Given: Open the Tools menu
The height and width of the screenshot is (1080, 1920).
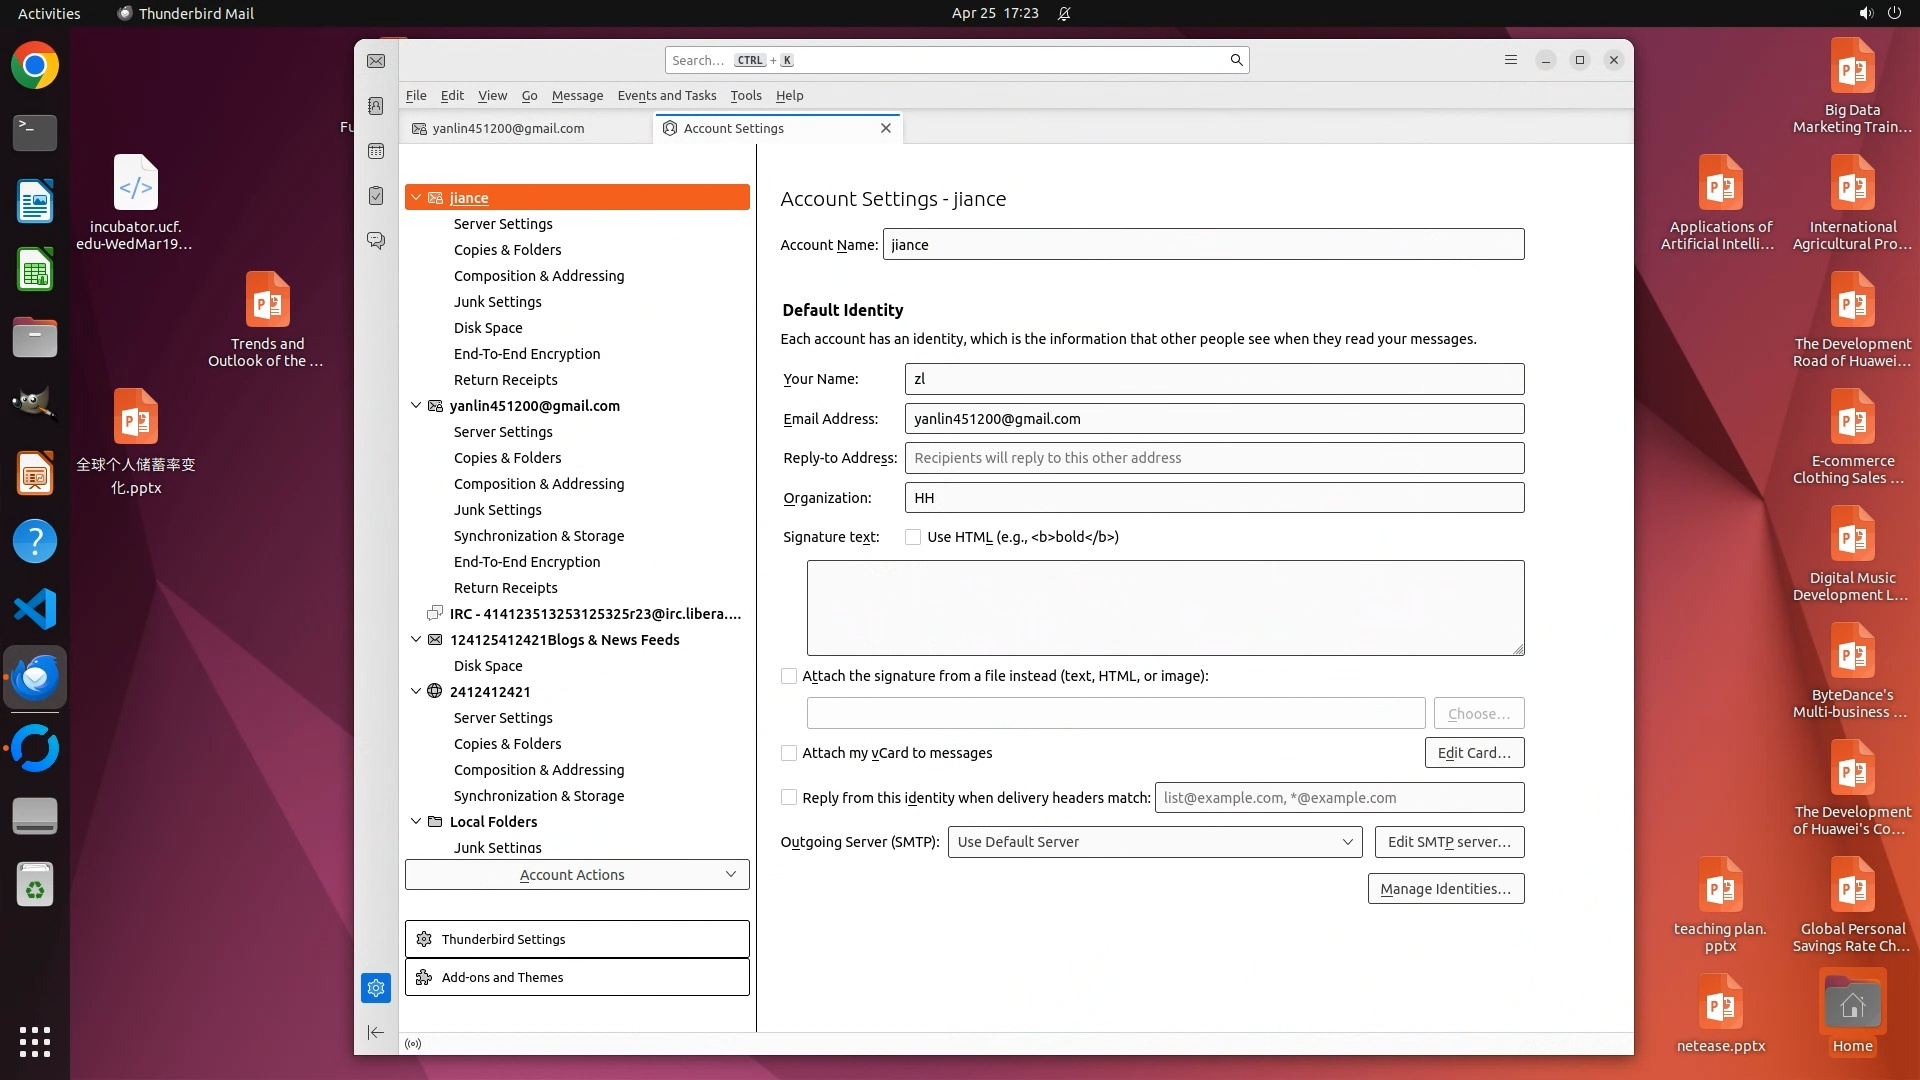Looking at the screenshot, I should tap(745, 96).
